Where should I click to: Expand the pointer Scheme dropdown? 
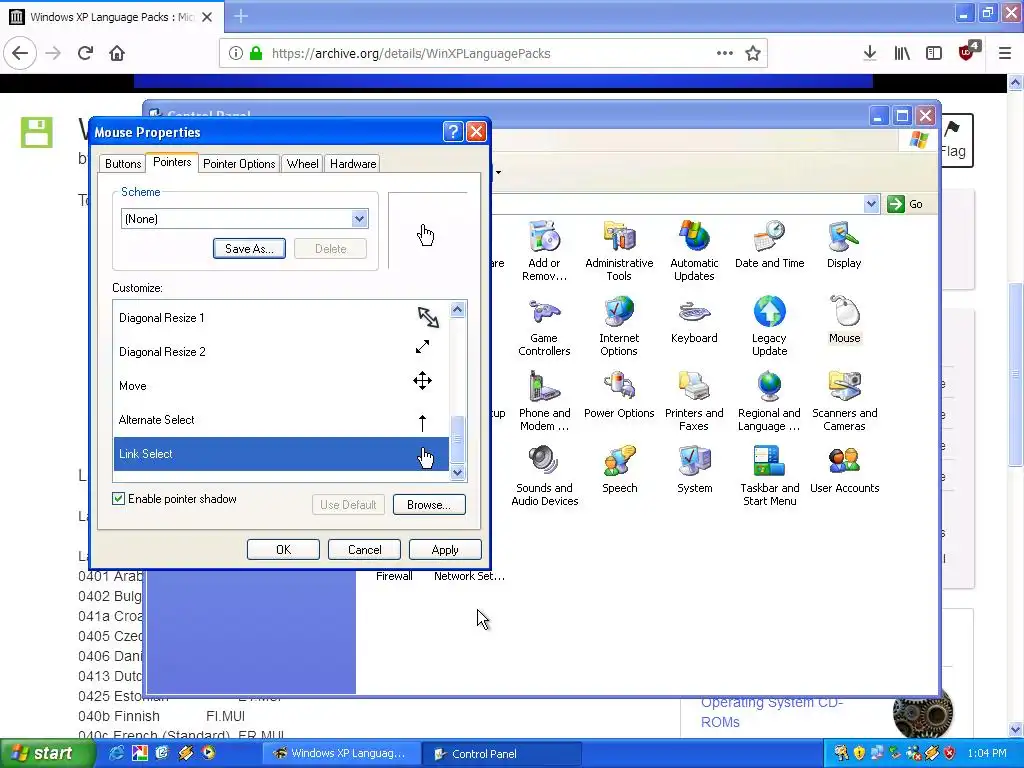point(359,219)
